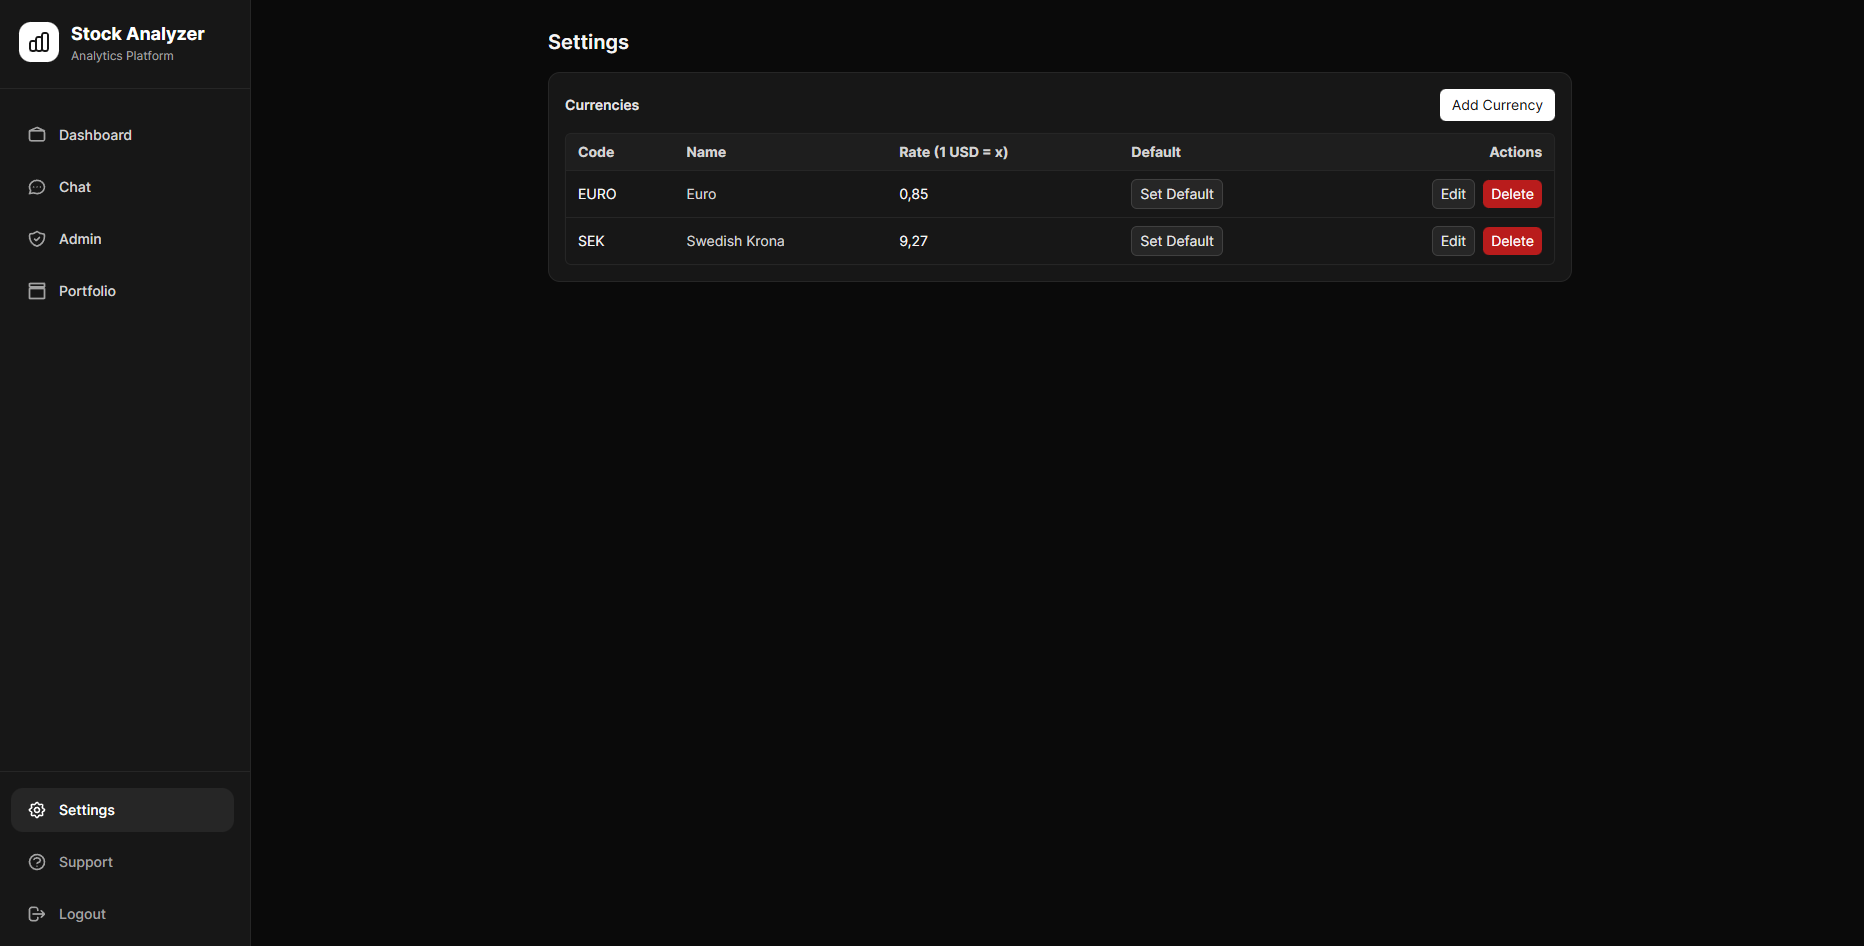Navigate to the Chat section
Screen dimensions: 1864x946
pos(74,187)
